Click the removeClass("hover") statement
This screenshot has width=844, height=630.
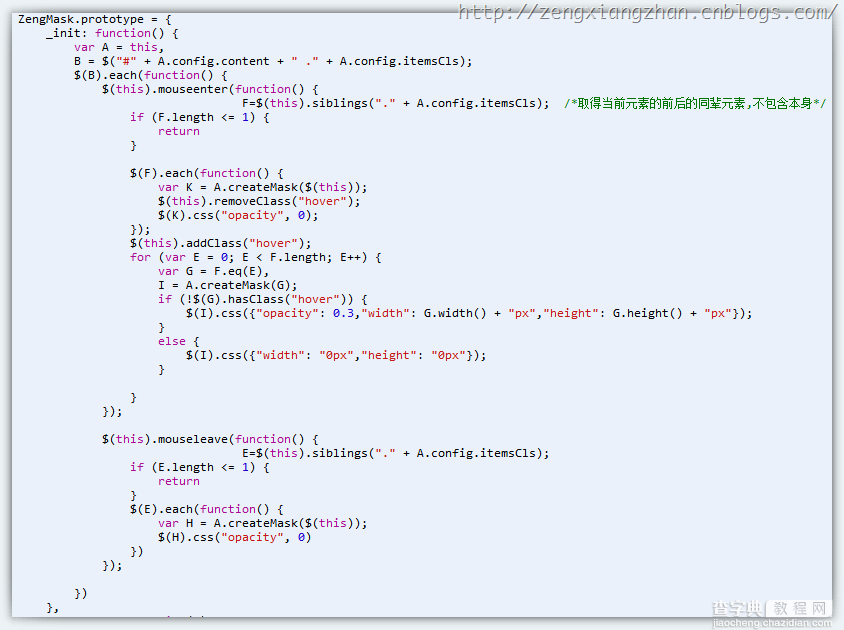[x=259, y=201]
